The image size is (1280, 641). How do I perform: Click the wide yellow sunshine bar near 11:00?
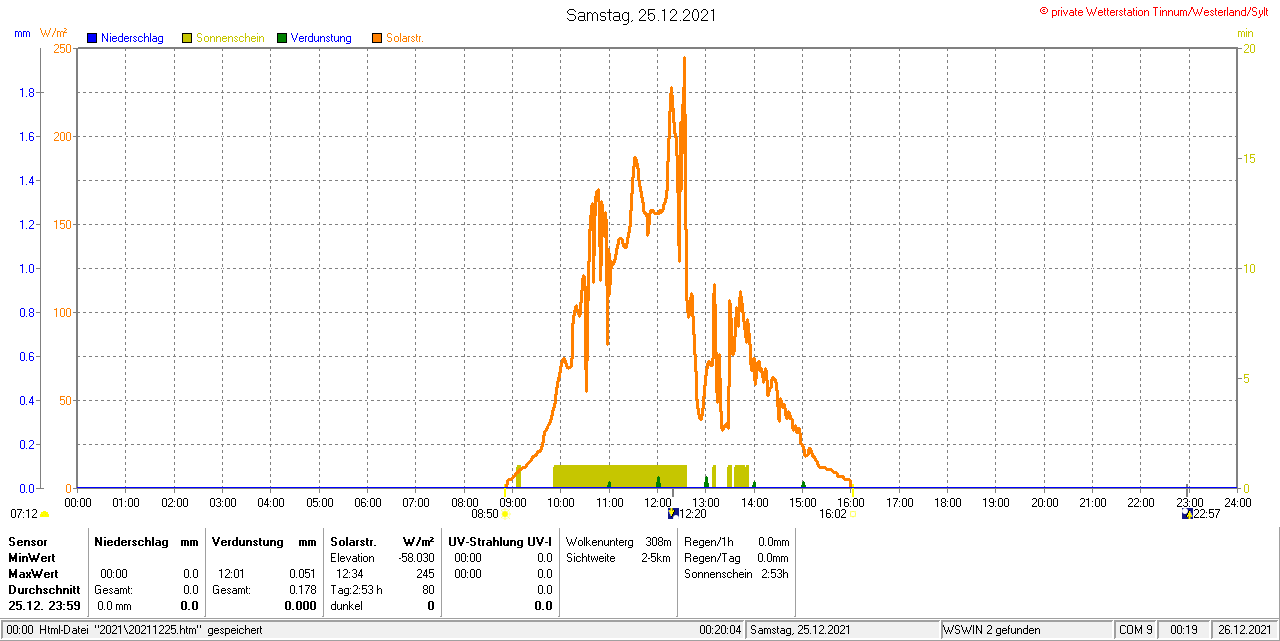[620, 476]
